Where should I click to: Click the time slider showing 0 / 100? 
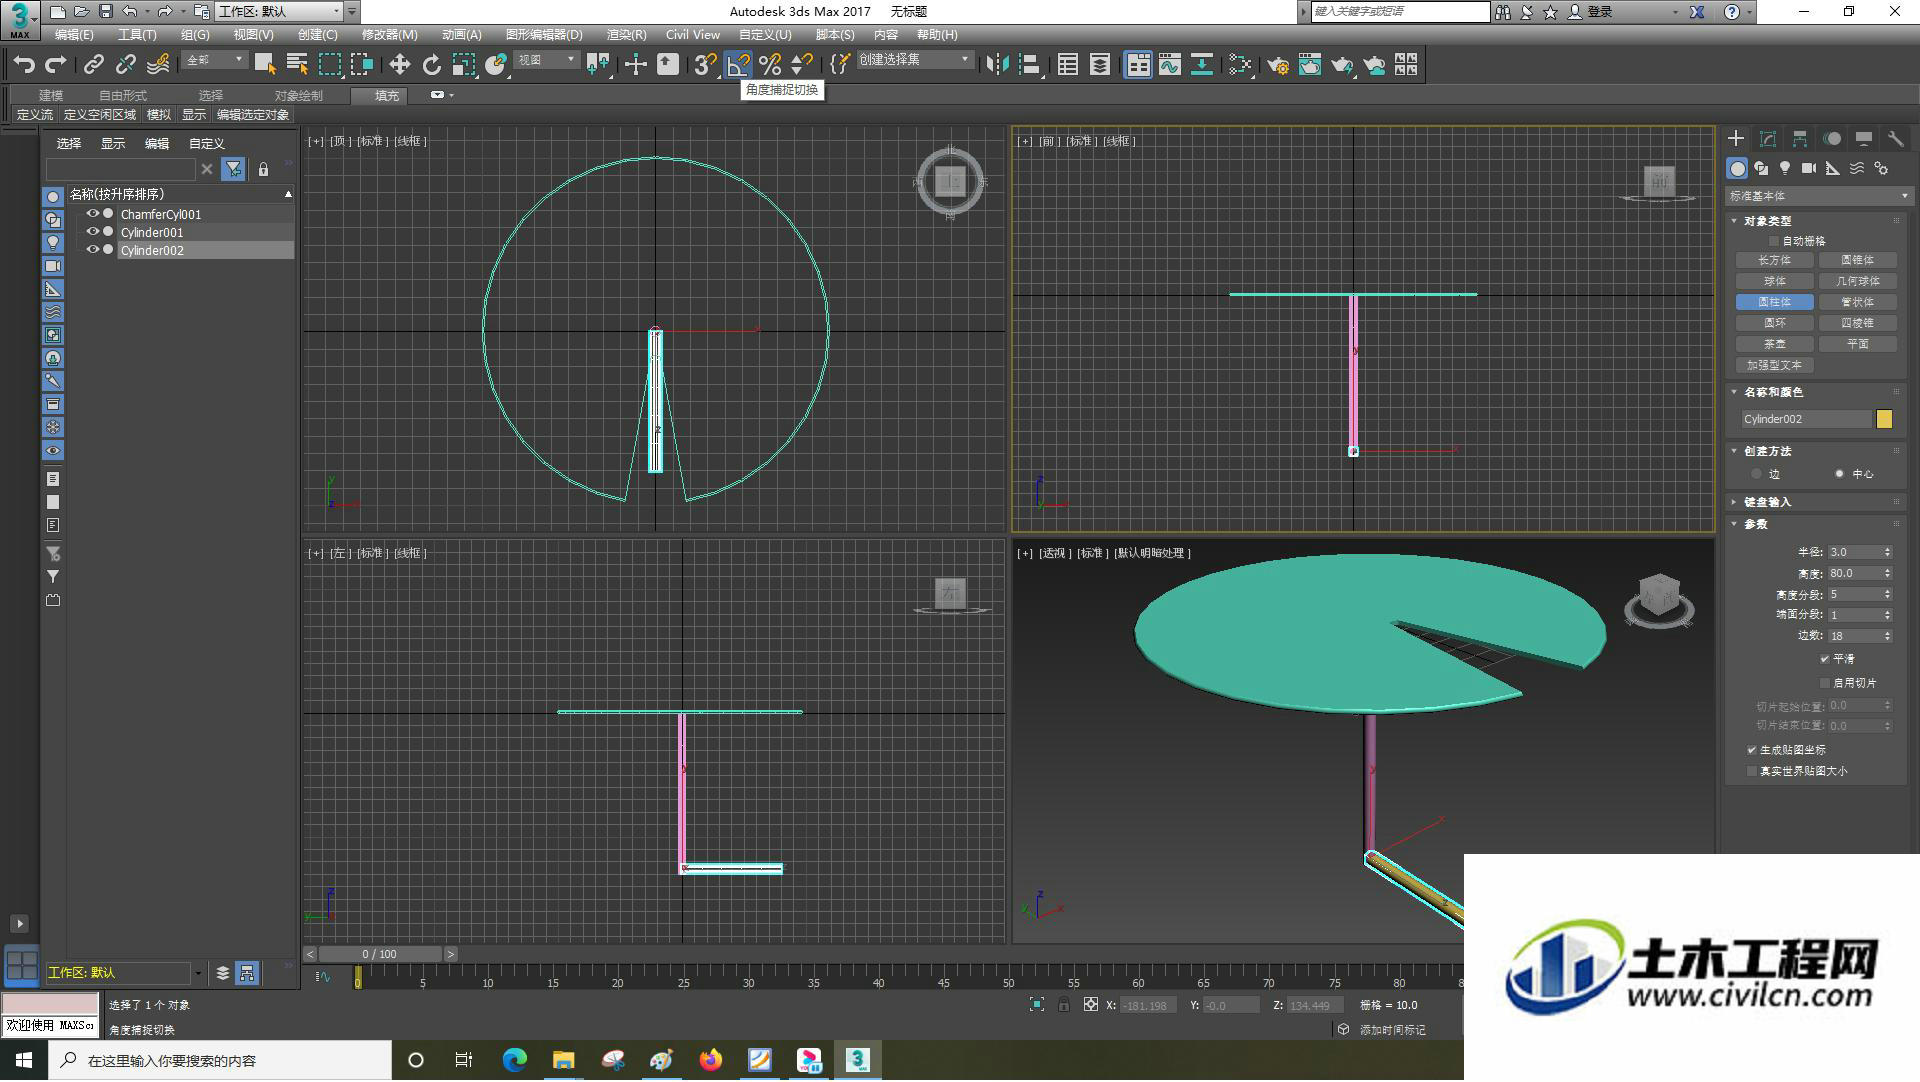point(380,955)
